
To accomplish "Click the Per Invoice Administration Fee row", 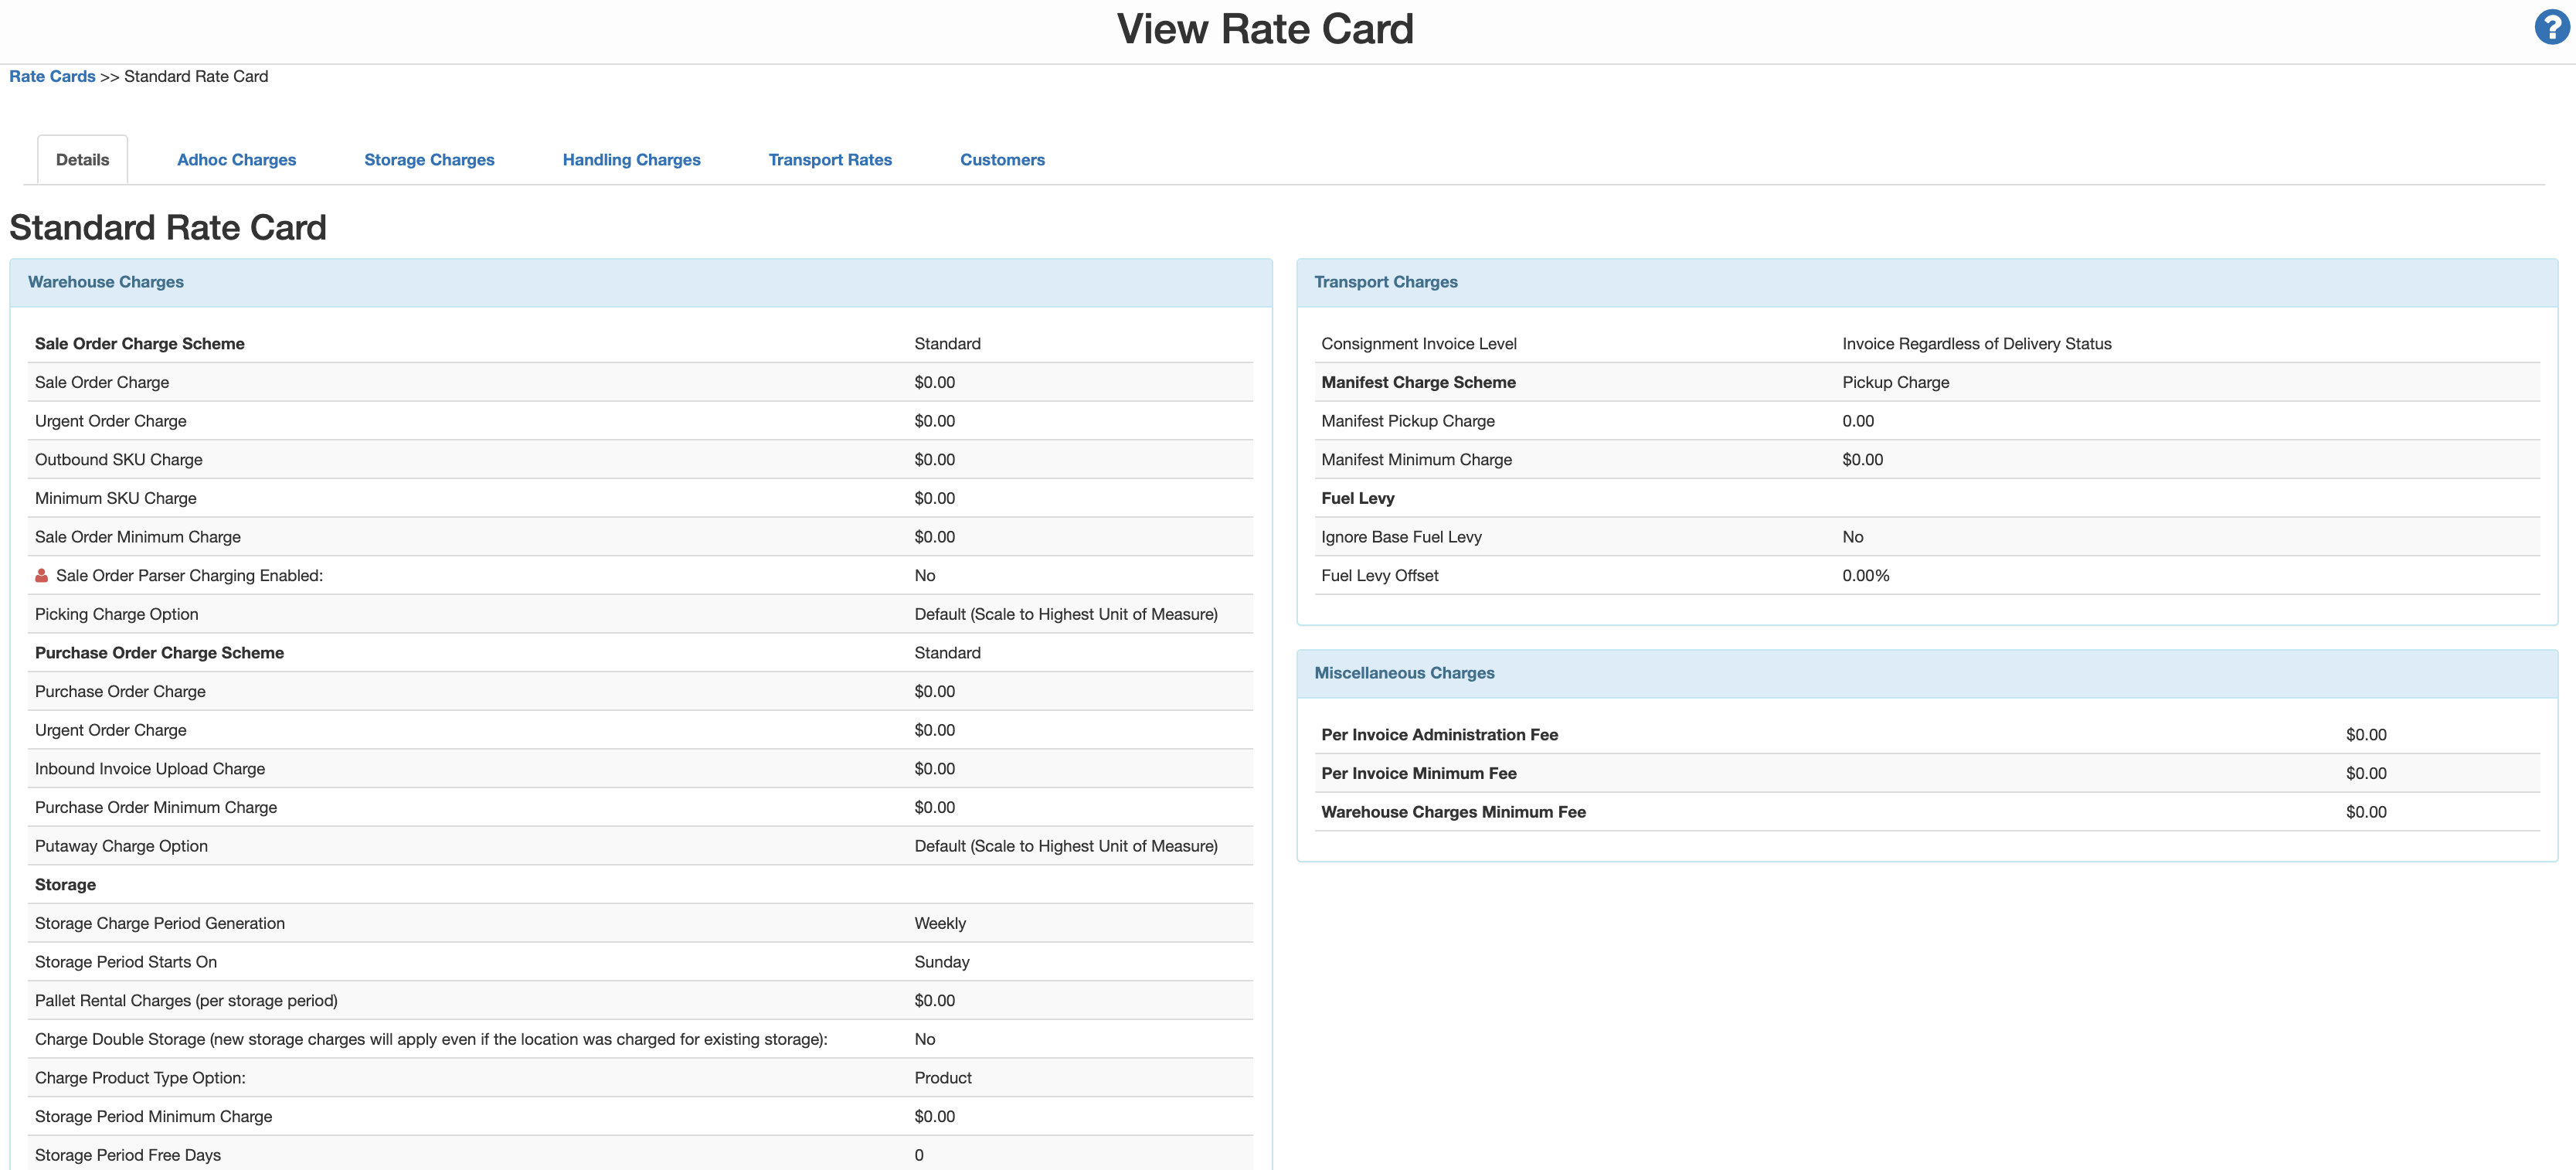I will [x=1439, y=734].
